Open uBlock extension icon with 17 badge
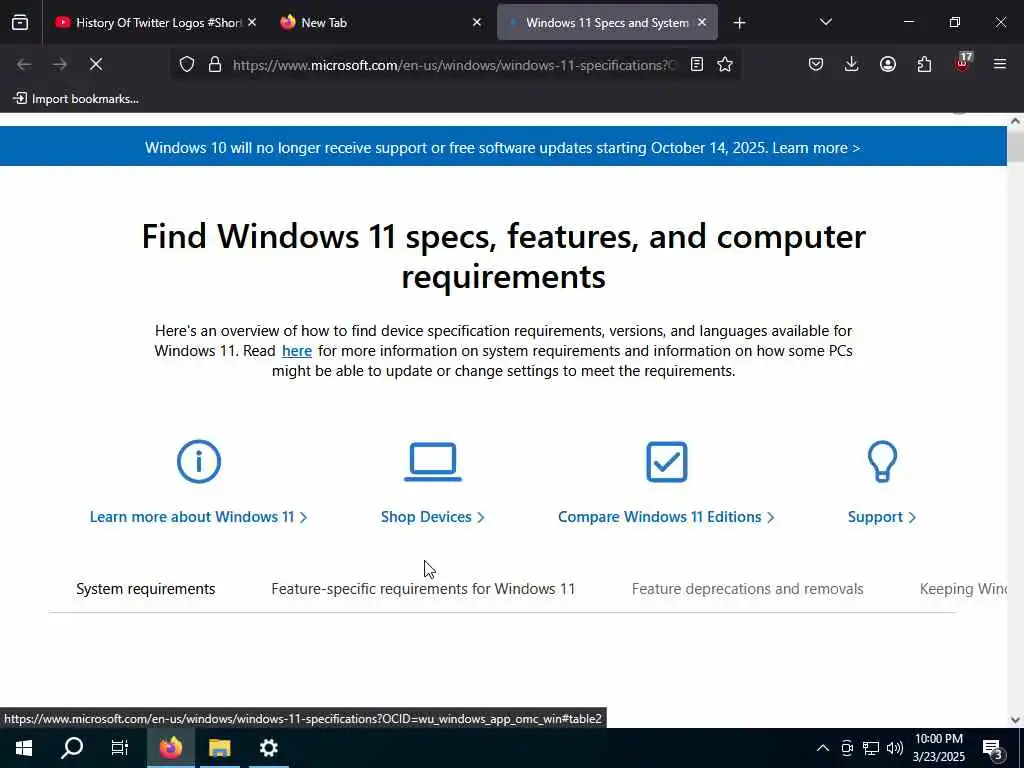 click(x=962, y=63)
